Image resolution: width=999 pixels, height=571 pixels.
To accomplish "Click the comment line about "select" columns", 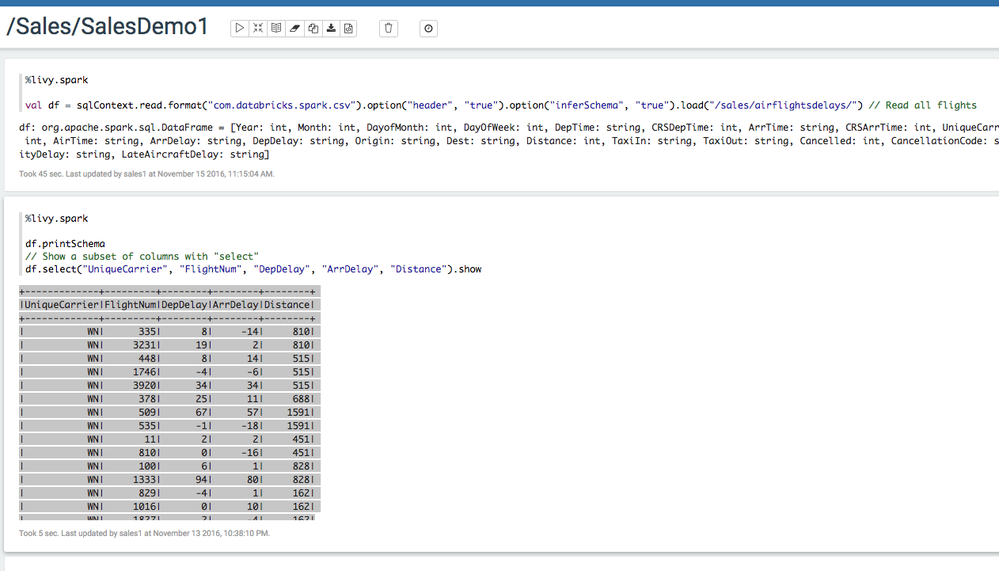I will click(x=141, y=256).
